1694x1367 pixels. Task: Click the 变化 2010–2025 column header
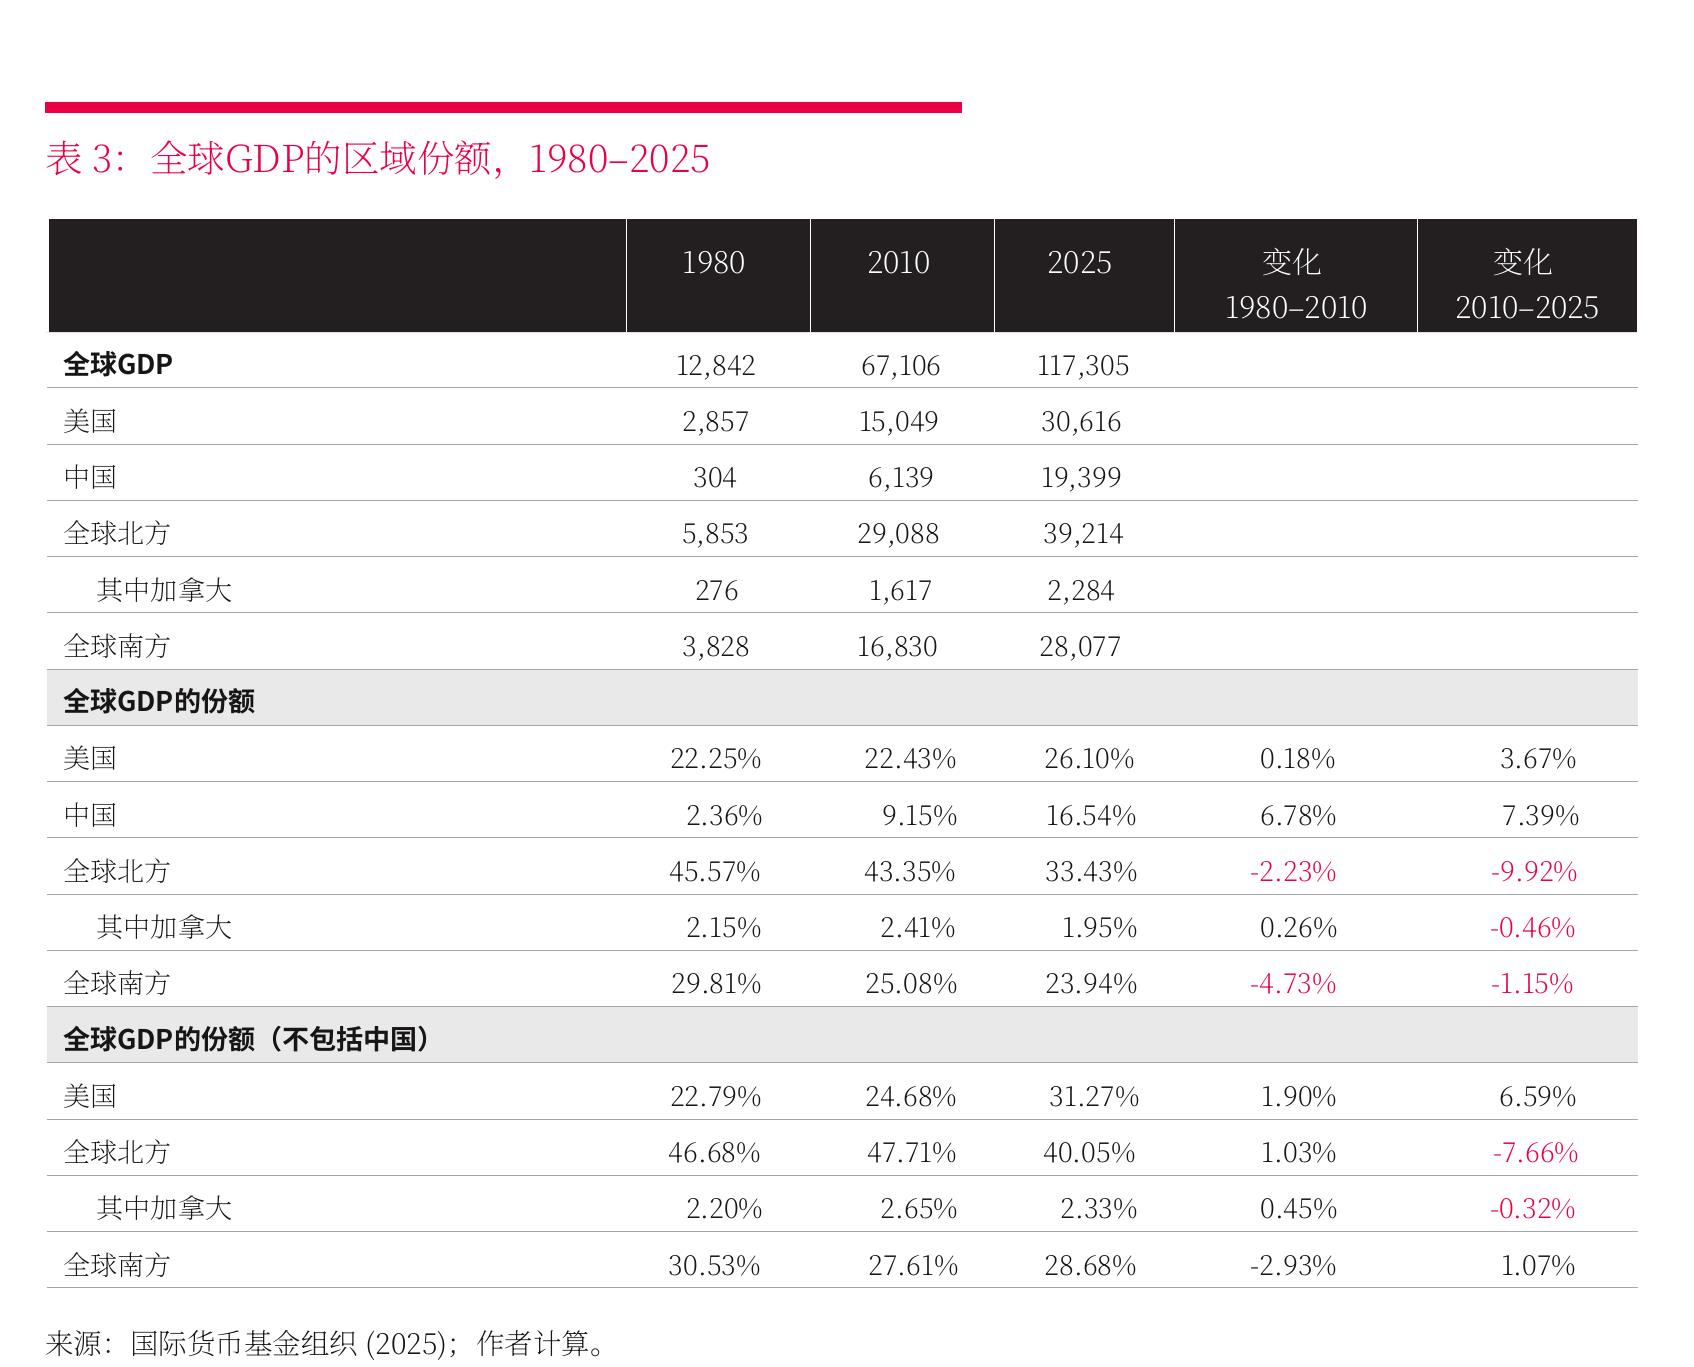click(x=1527, y=284)
